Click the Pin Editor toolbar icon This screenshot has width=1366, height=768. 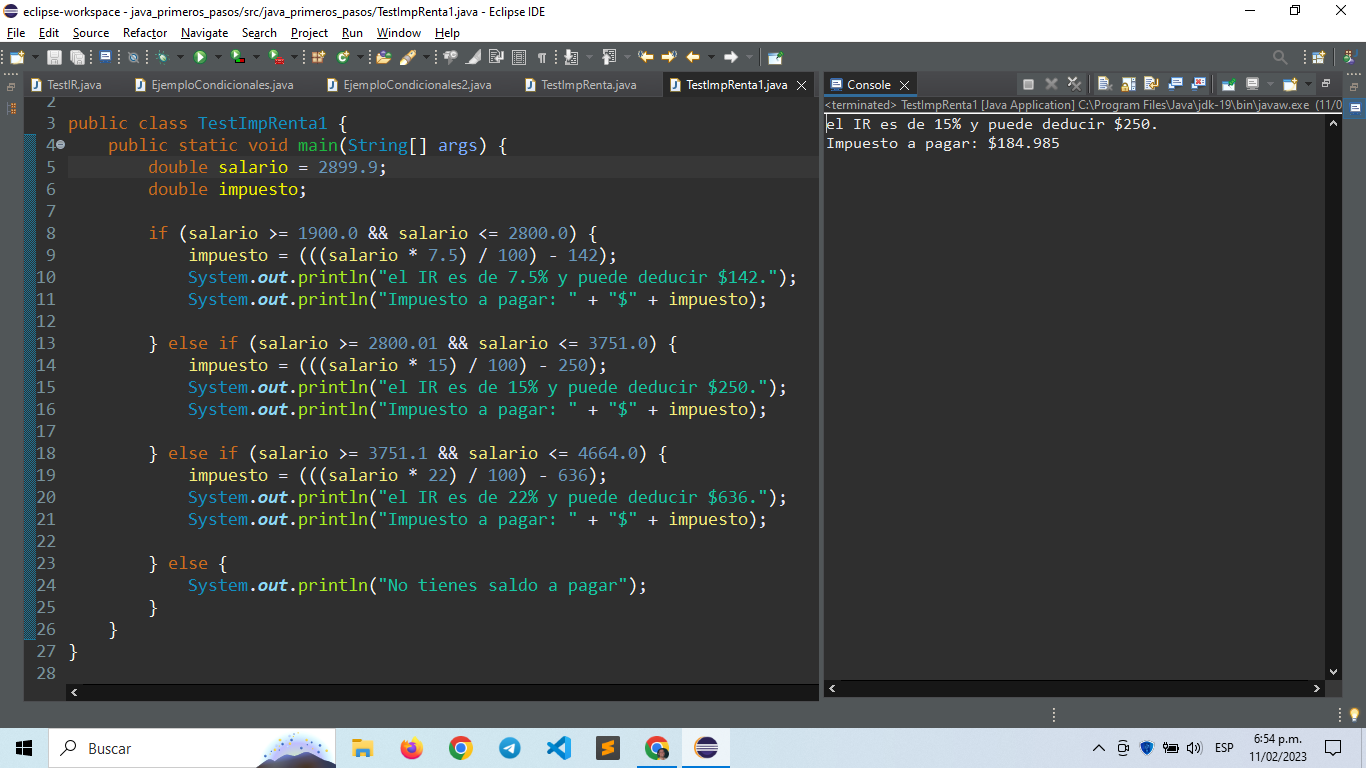point(776,57)
